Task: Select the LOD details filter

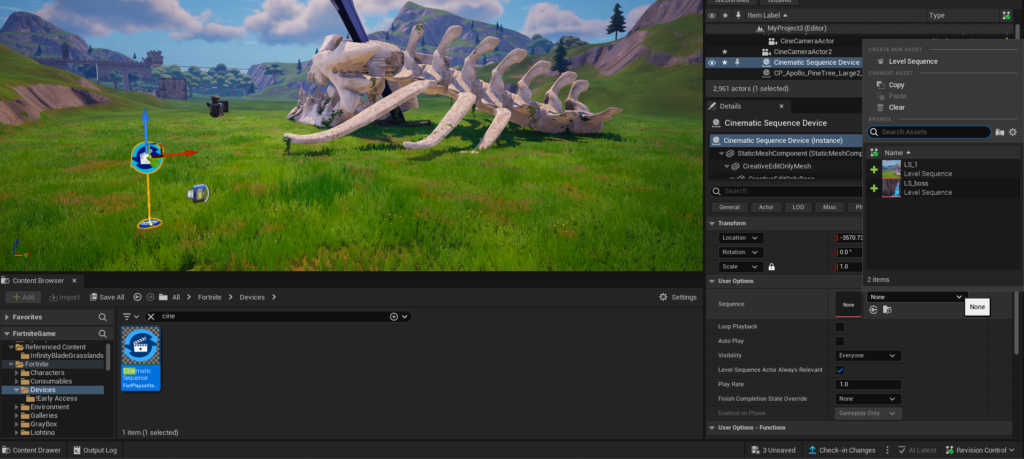Action: coord(798,207)
